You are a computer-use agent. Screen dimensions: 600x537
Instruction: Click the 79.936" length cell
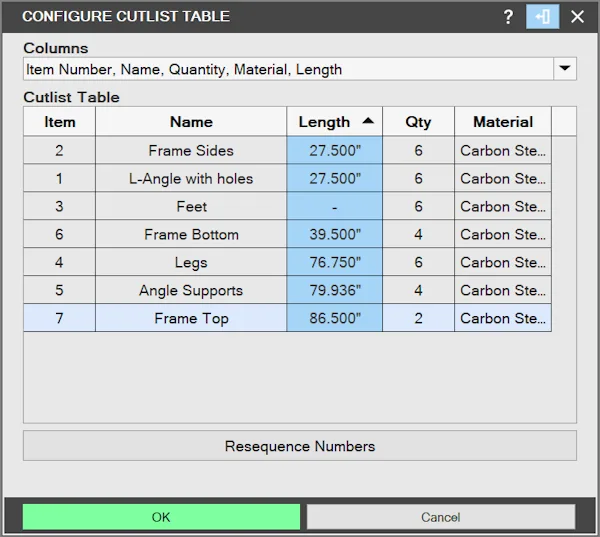(x=334, y=290)
